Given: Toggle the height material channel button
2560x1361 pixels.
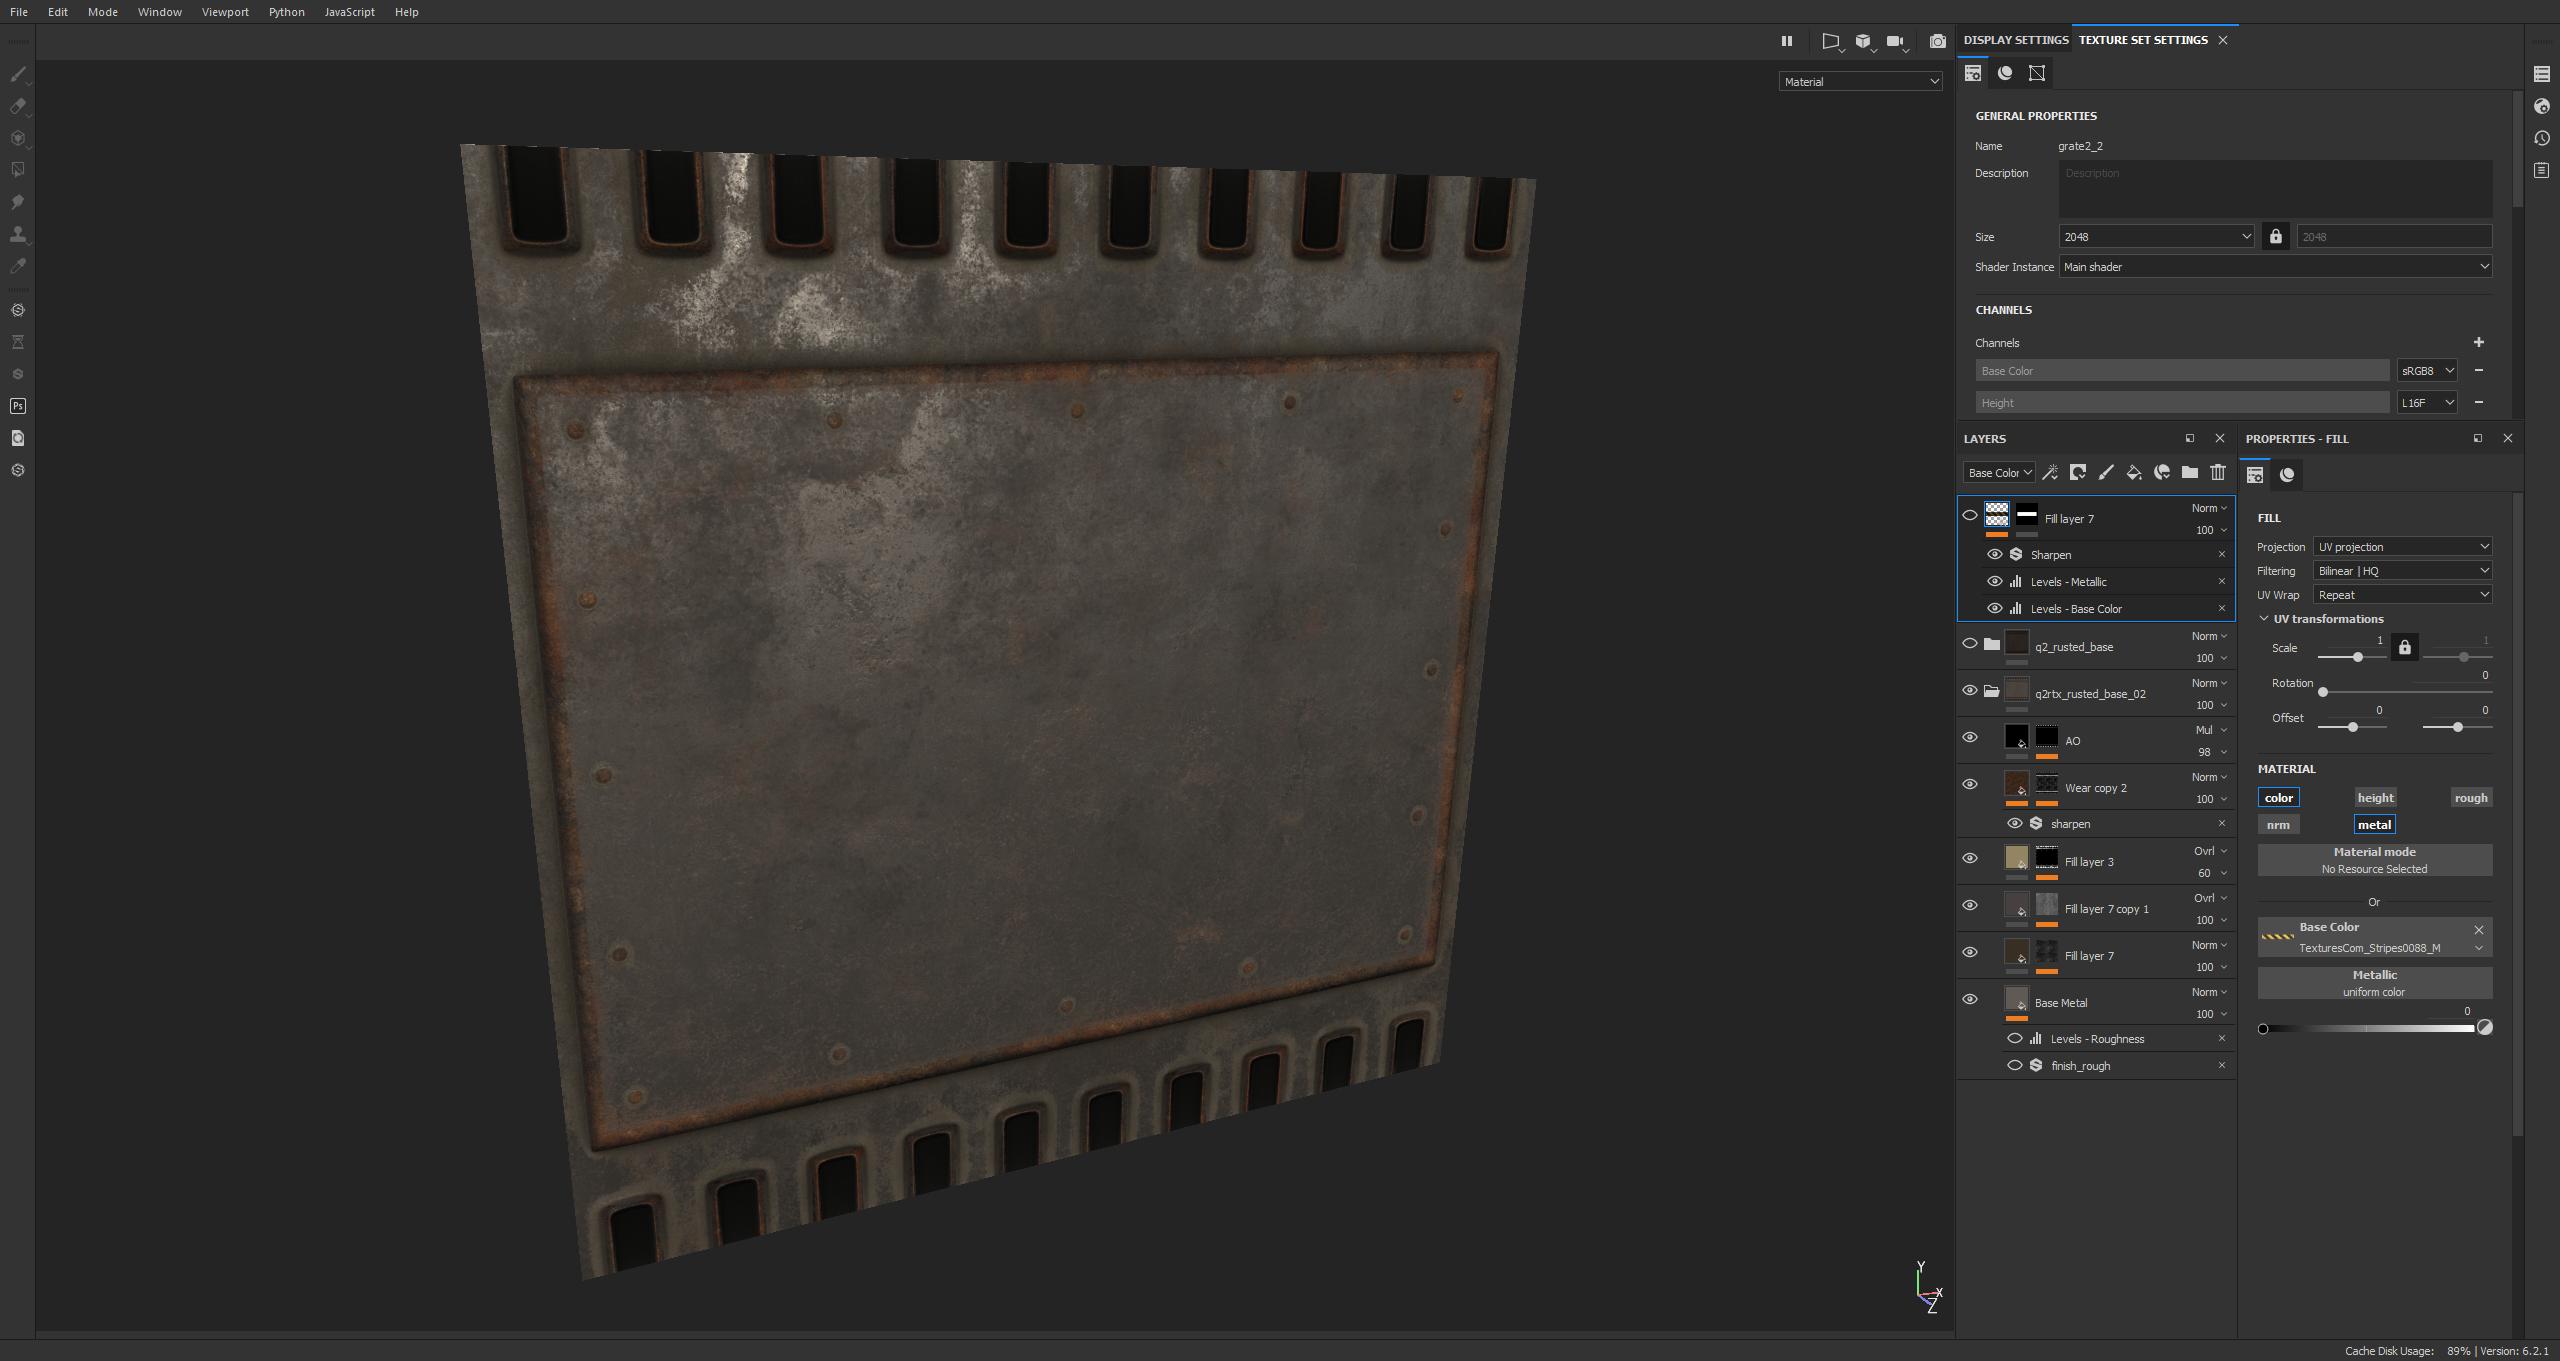Looking at the screenshot, I should (2375, 798).
